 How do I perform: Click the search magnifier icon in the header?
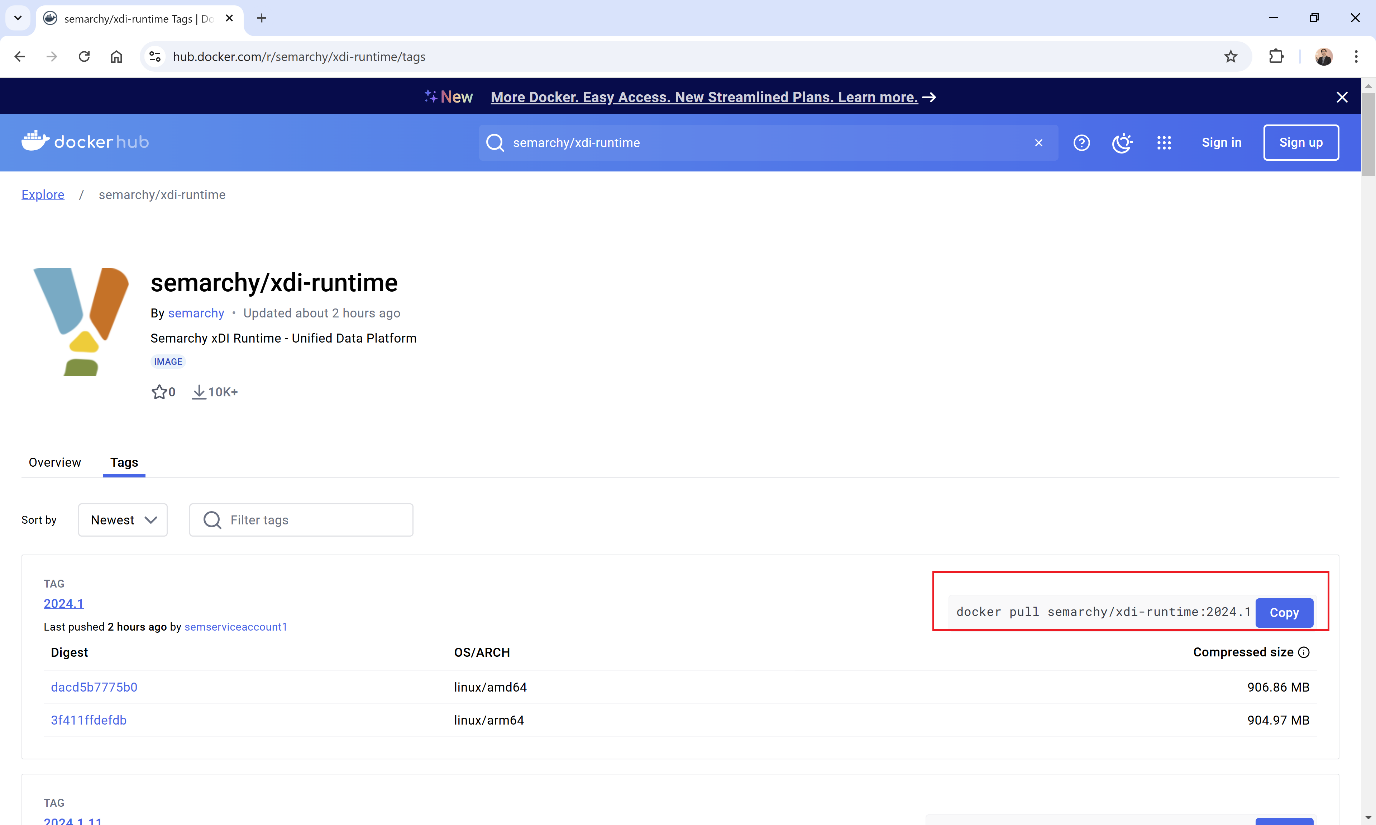coord(495,143)
